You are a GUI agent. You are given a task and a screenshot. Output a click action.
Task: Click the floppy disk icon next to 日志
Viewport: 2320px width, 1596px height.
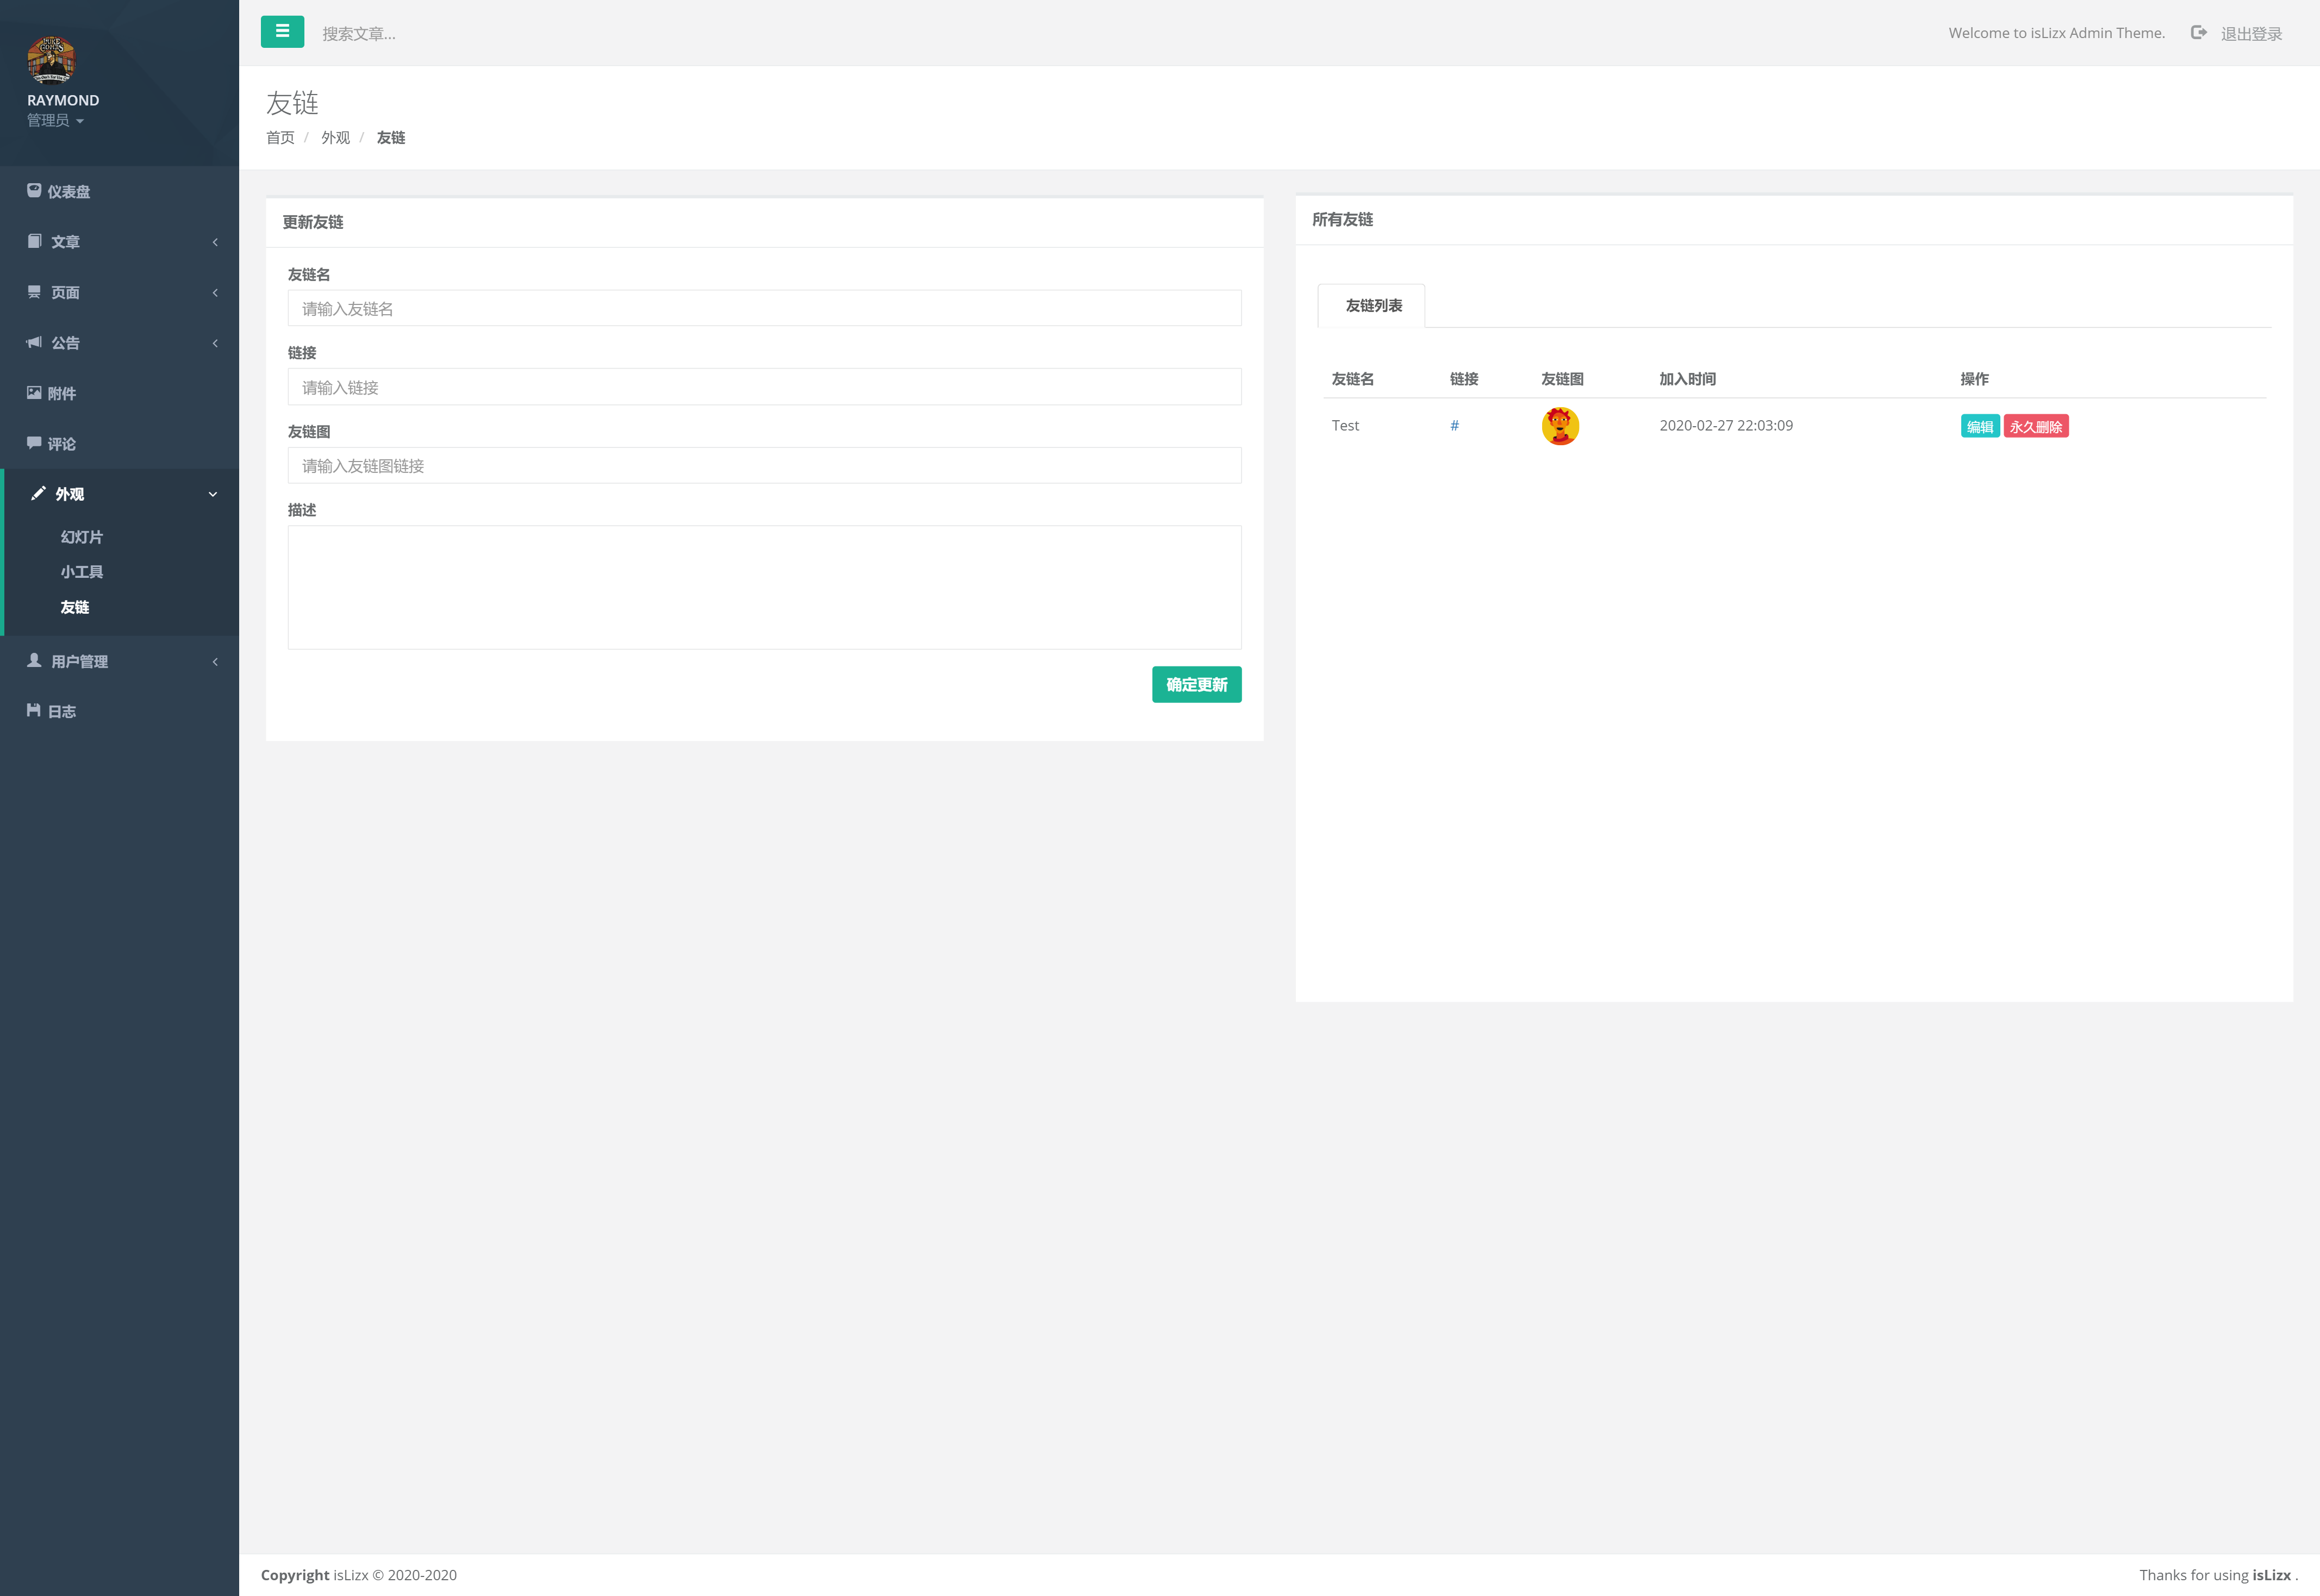34,710
